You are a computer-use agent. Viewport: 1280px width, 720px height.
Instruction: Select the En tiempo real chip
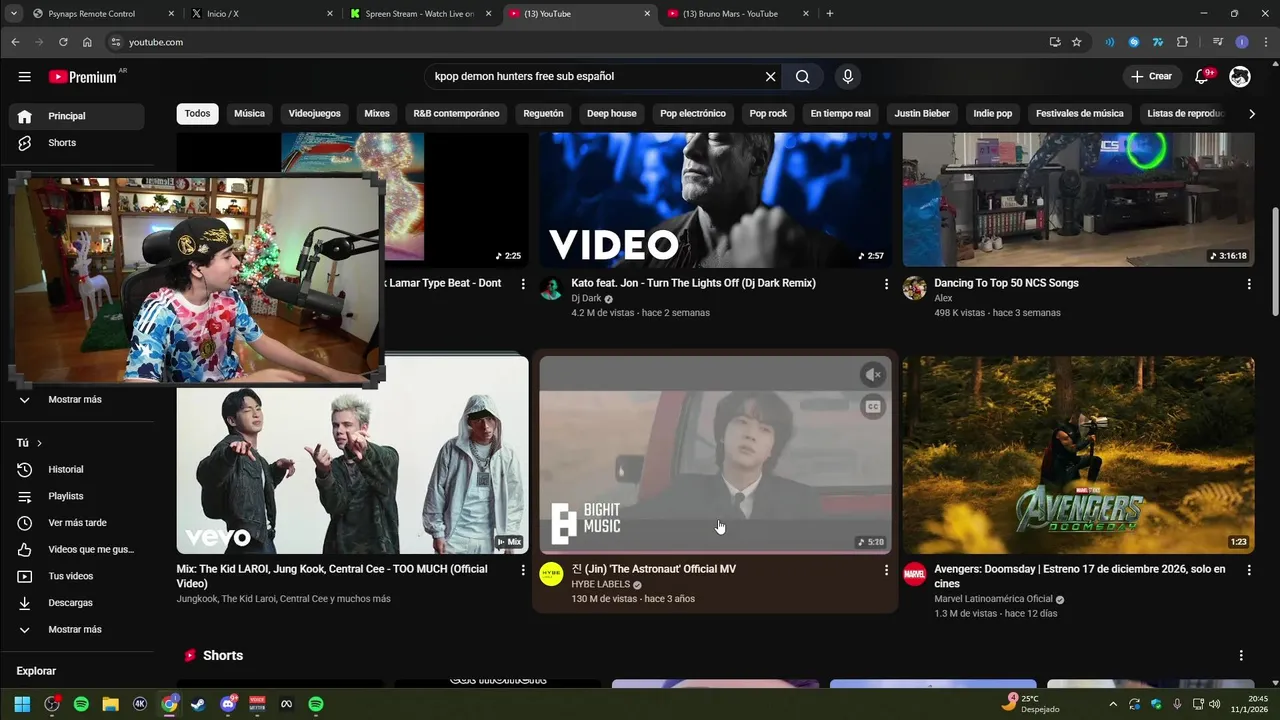[x=841, y=114]
